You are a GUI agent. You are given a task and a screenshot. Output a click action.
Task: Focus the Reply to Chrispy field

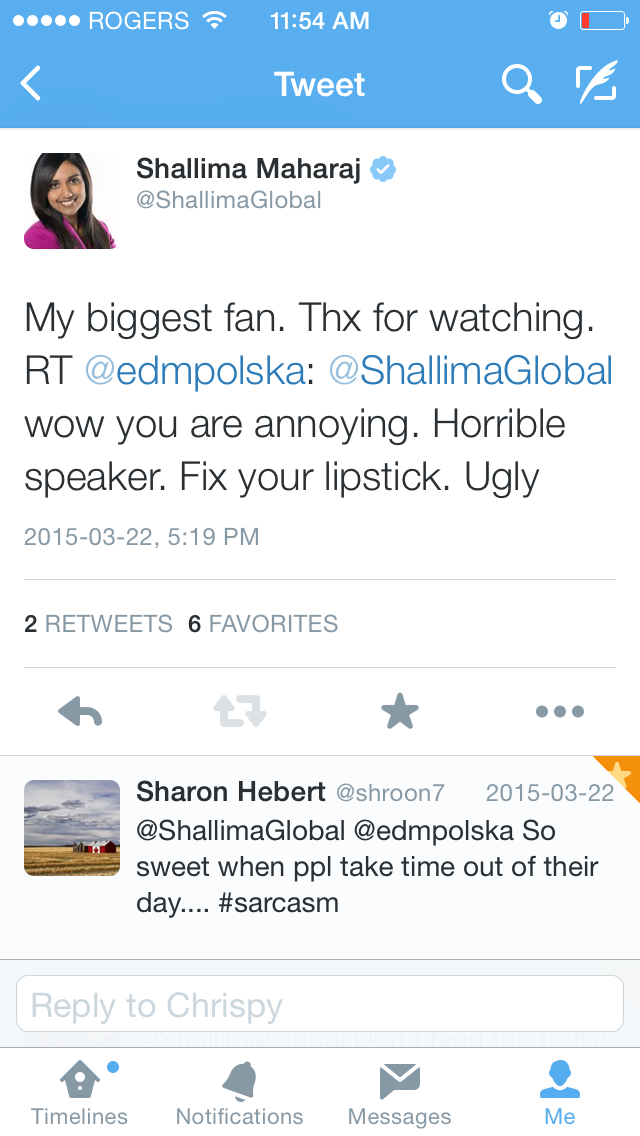320,1004
